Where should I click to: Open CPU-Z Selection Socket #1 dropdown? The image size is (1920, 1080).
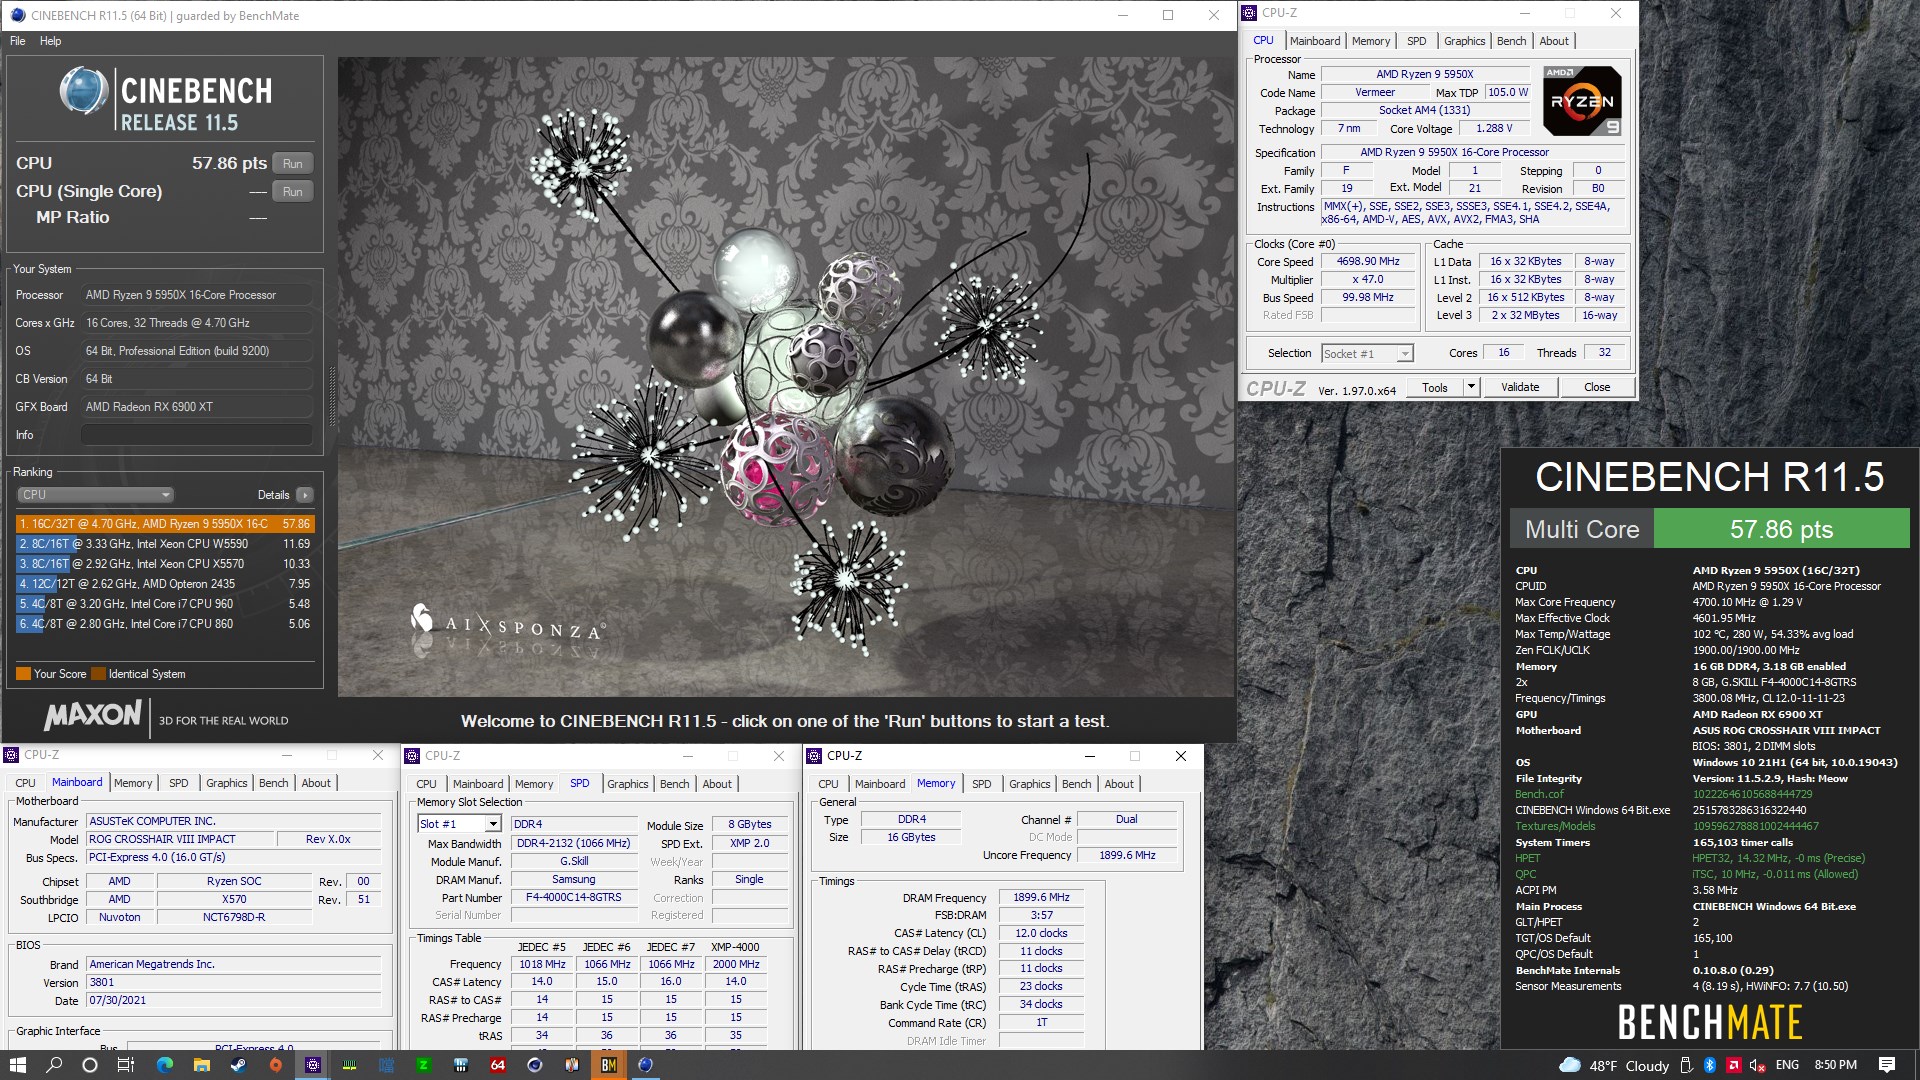1367,353
